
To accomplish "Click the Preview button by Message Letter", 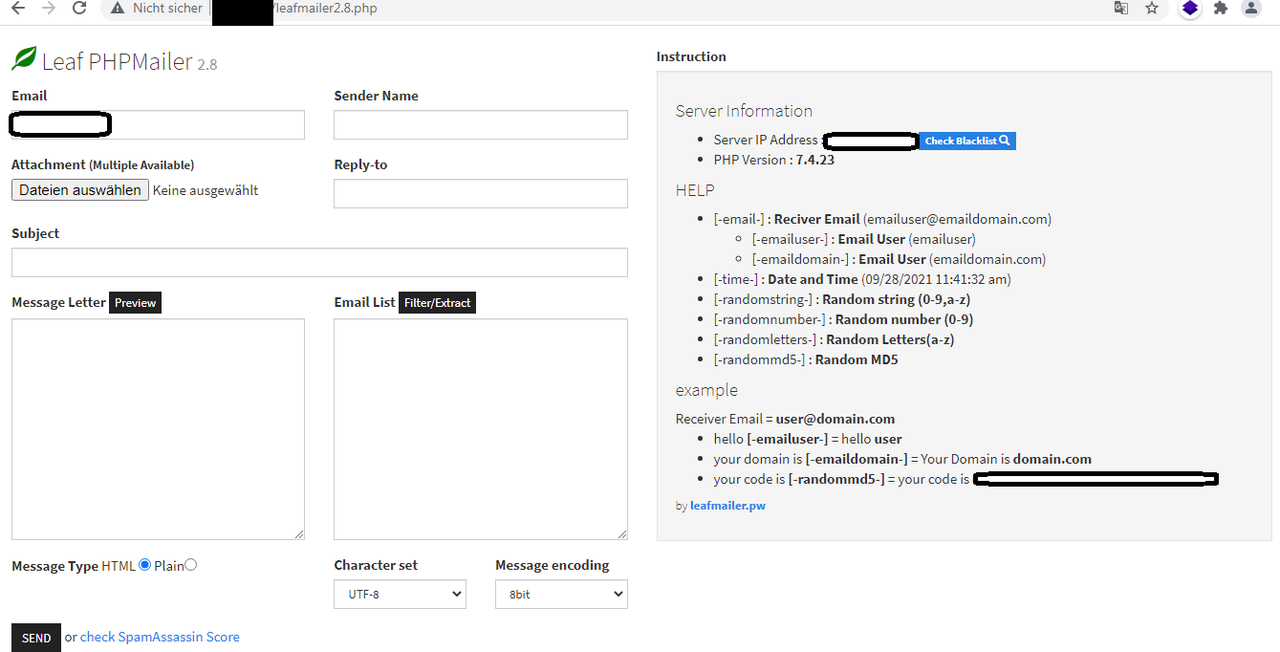I will click(x=135, y=302).
